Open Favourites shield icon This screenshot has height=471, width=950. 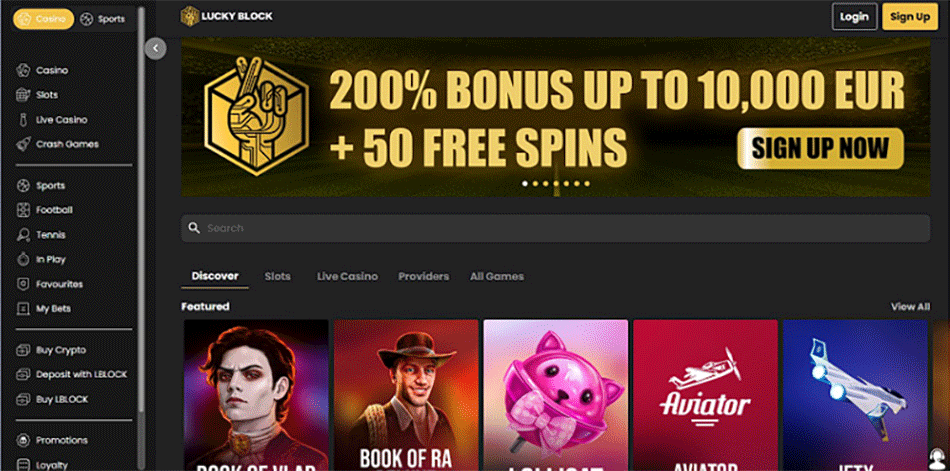coord(23,284)
